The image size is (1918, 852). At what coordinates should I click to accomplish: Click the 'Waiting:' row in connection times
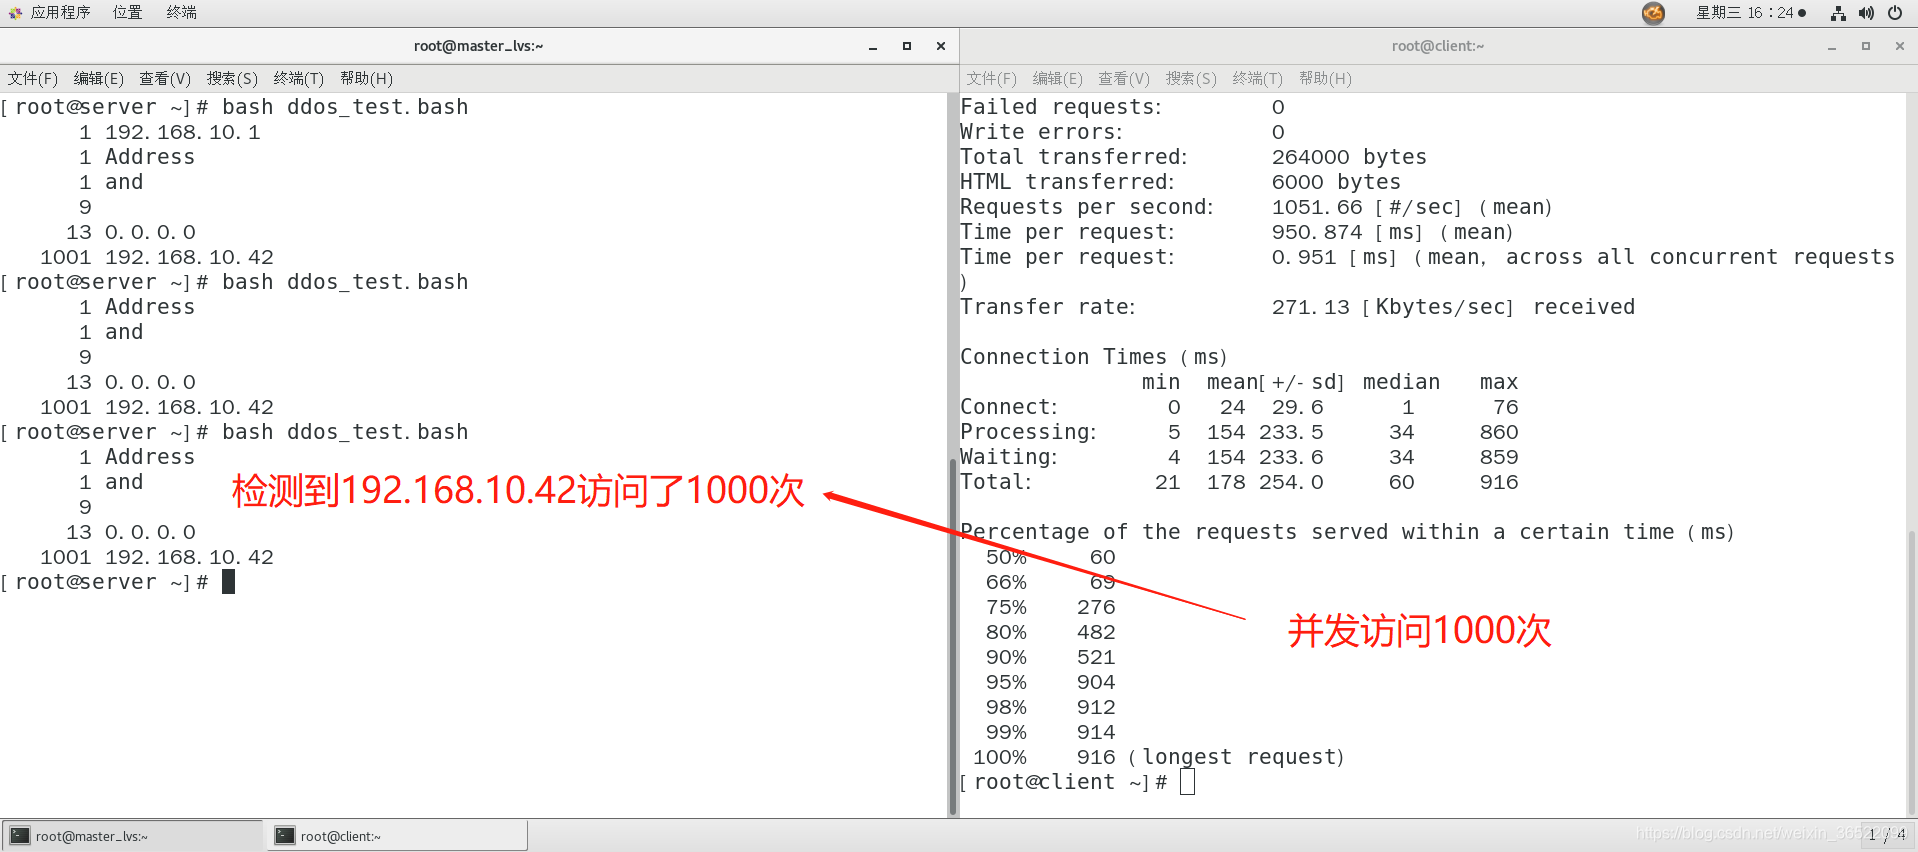[x=1240, y=457]
